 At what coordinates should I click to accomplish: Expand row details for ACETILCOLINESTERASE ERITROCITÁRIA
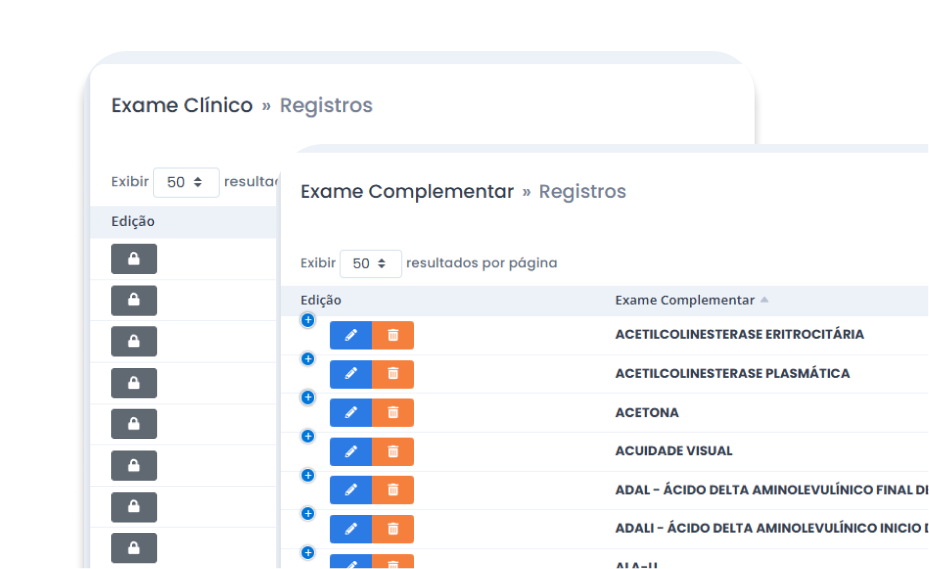[308, 320]
